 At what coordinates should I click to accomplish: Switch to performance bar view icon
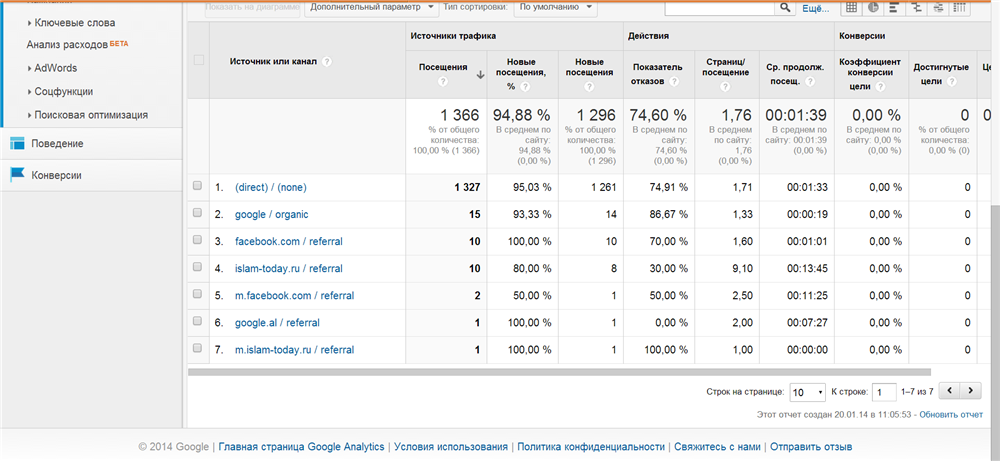pyautogui.click(x=893, y=8)
